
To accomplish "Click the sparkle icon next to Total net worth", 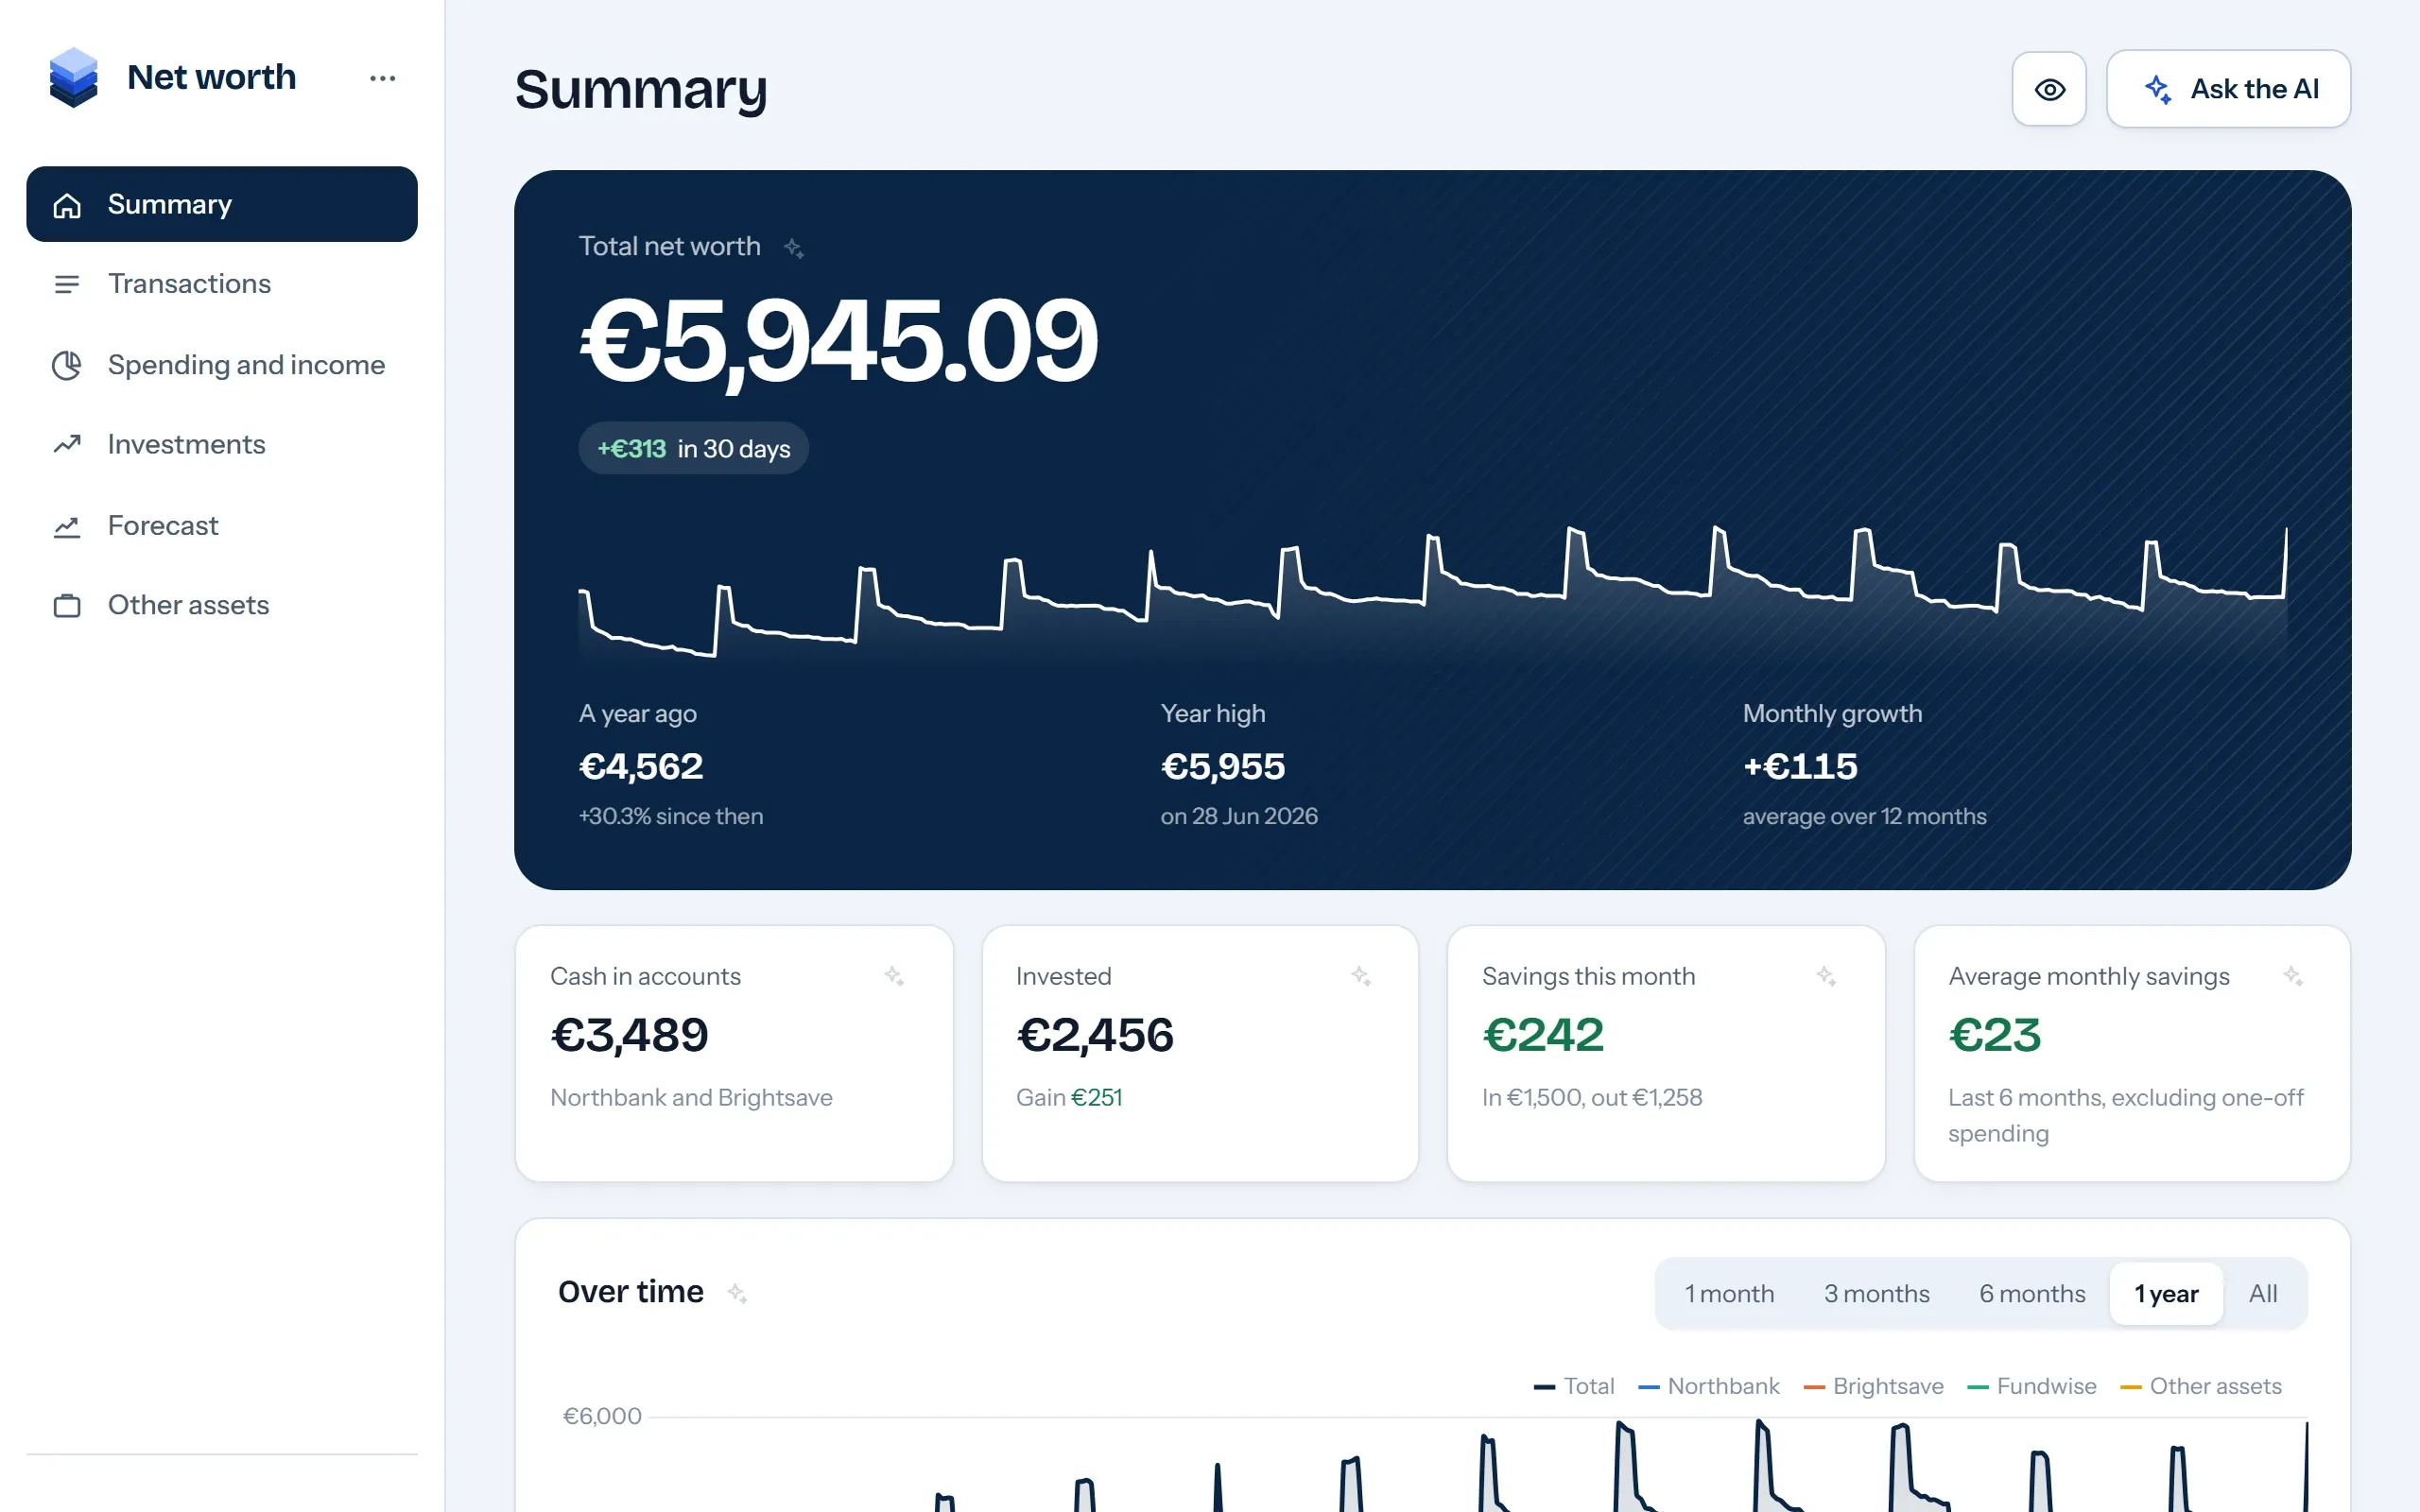I will pos(794,247).
